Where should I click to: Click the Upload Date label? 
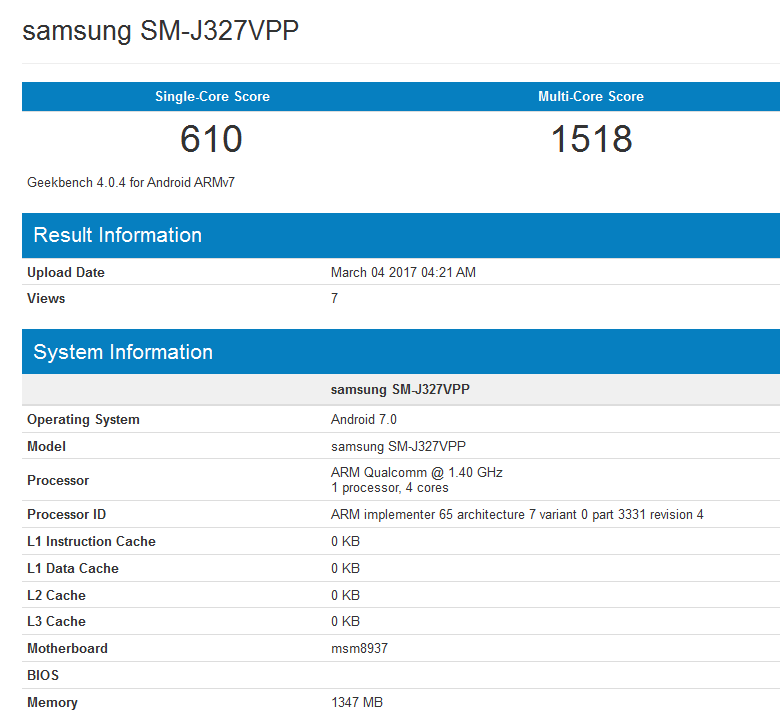tap(66, 273)
